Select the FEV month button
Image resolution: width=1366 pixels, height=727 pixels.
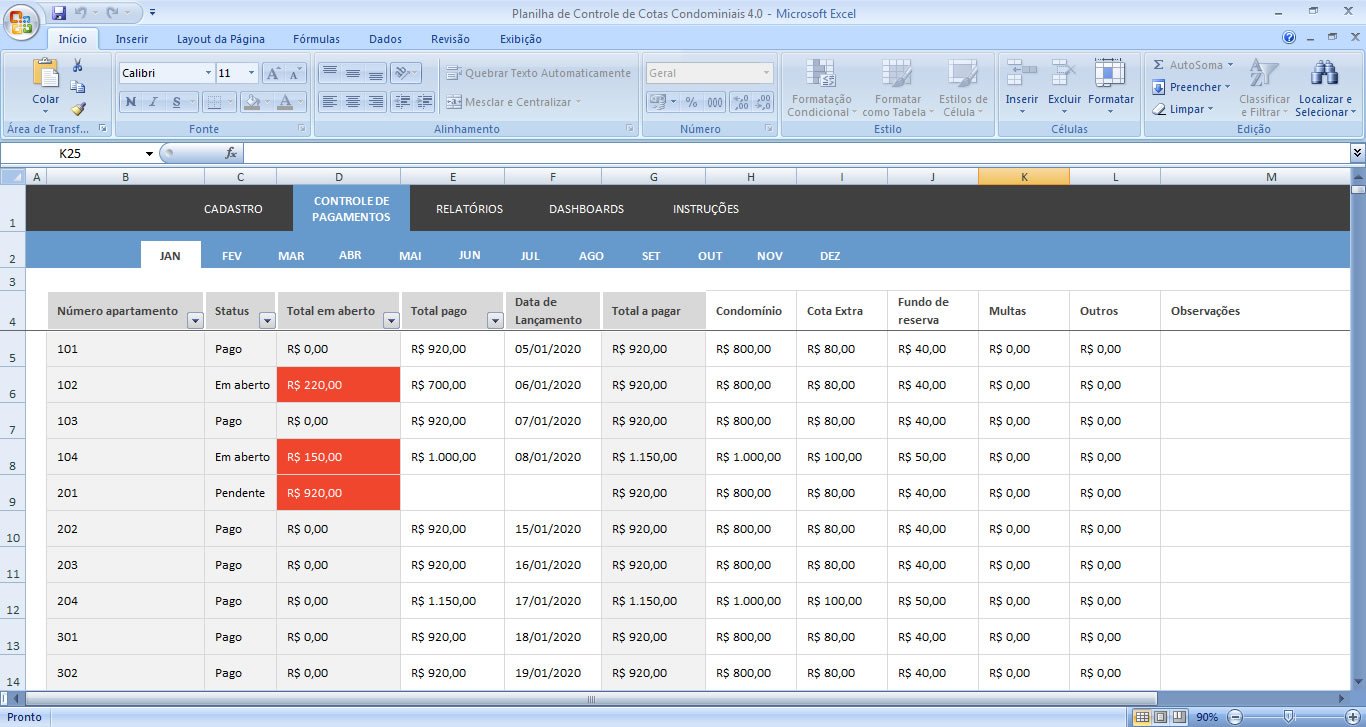(x=231, y=256)
